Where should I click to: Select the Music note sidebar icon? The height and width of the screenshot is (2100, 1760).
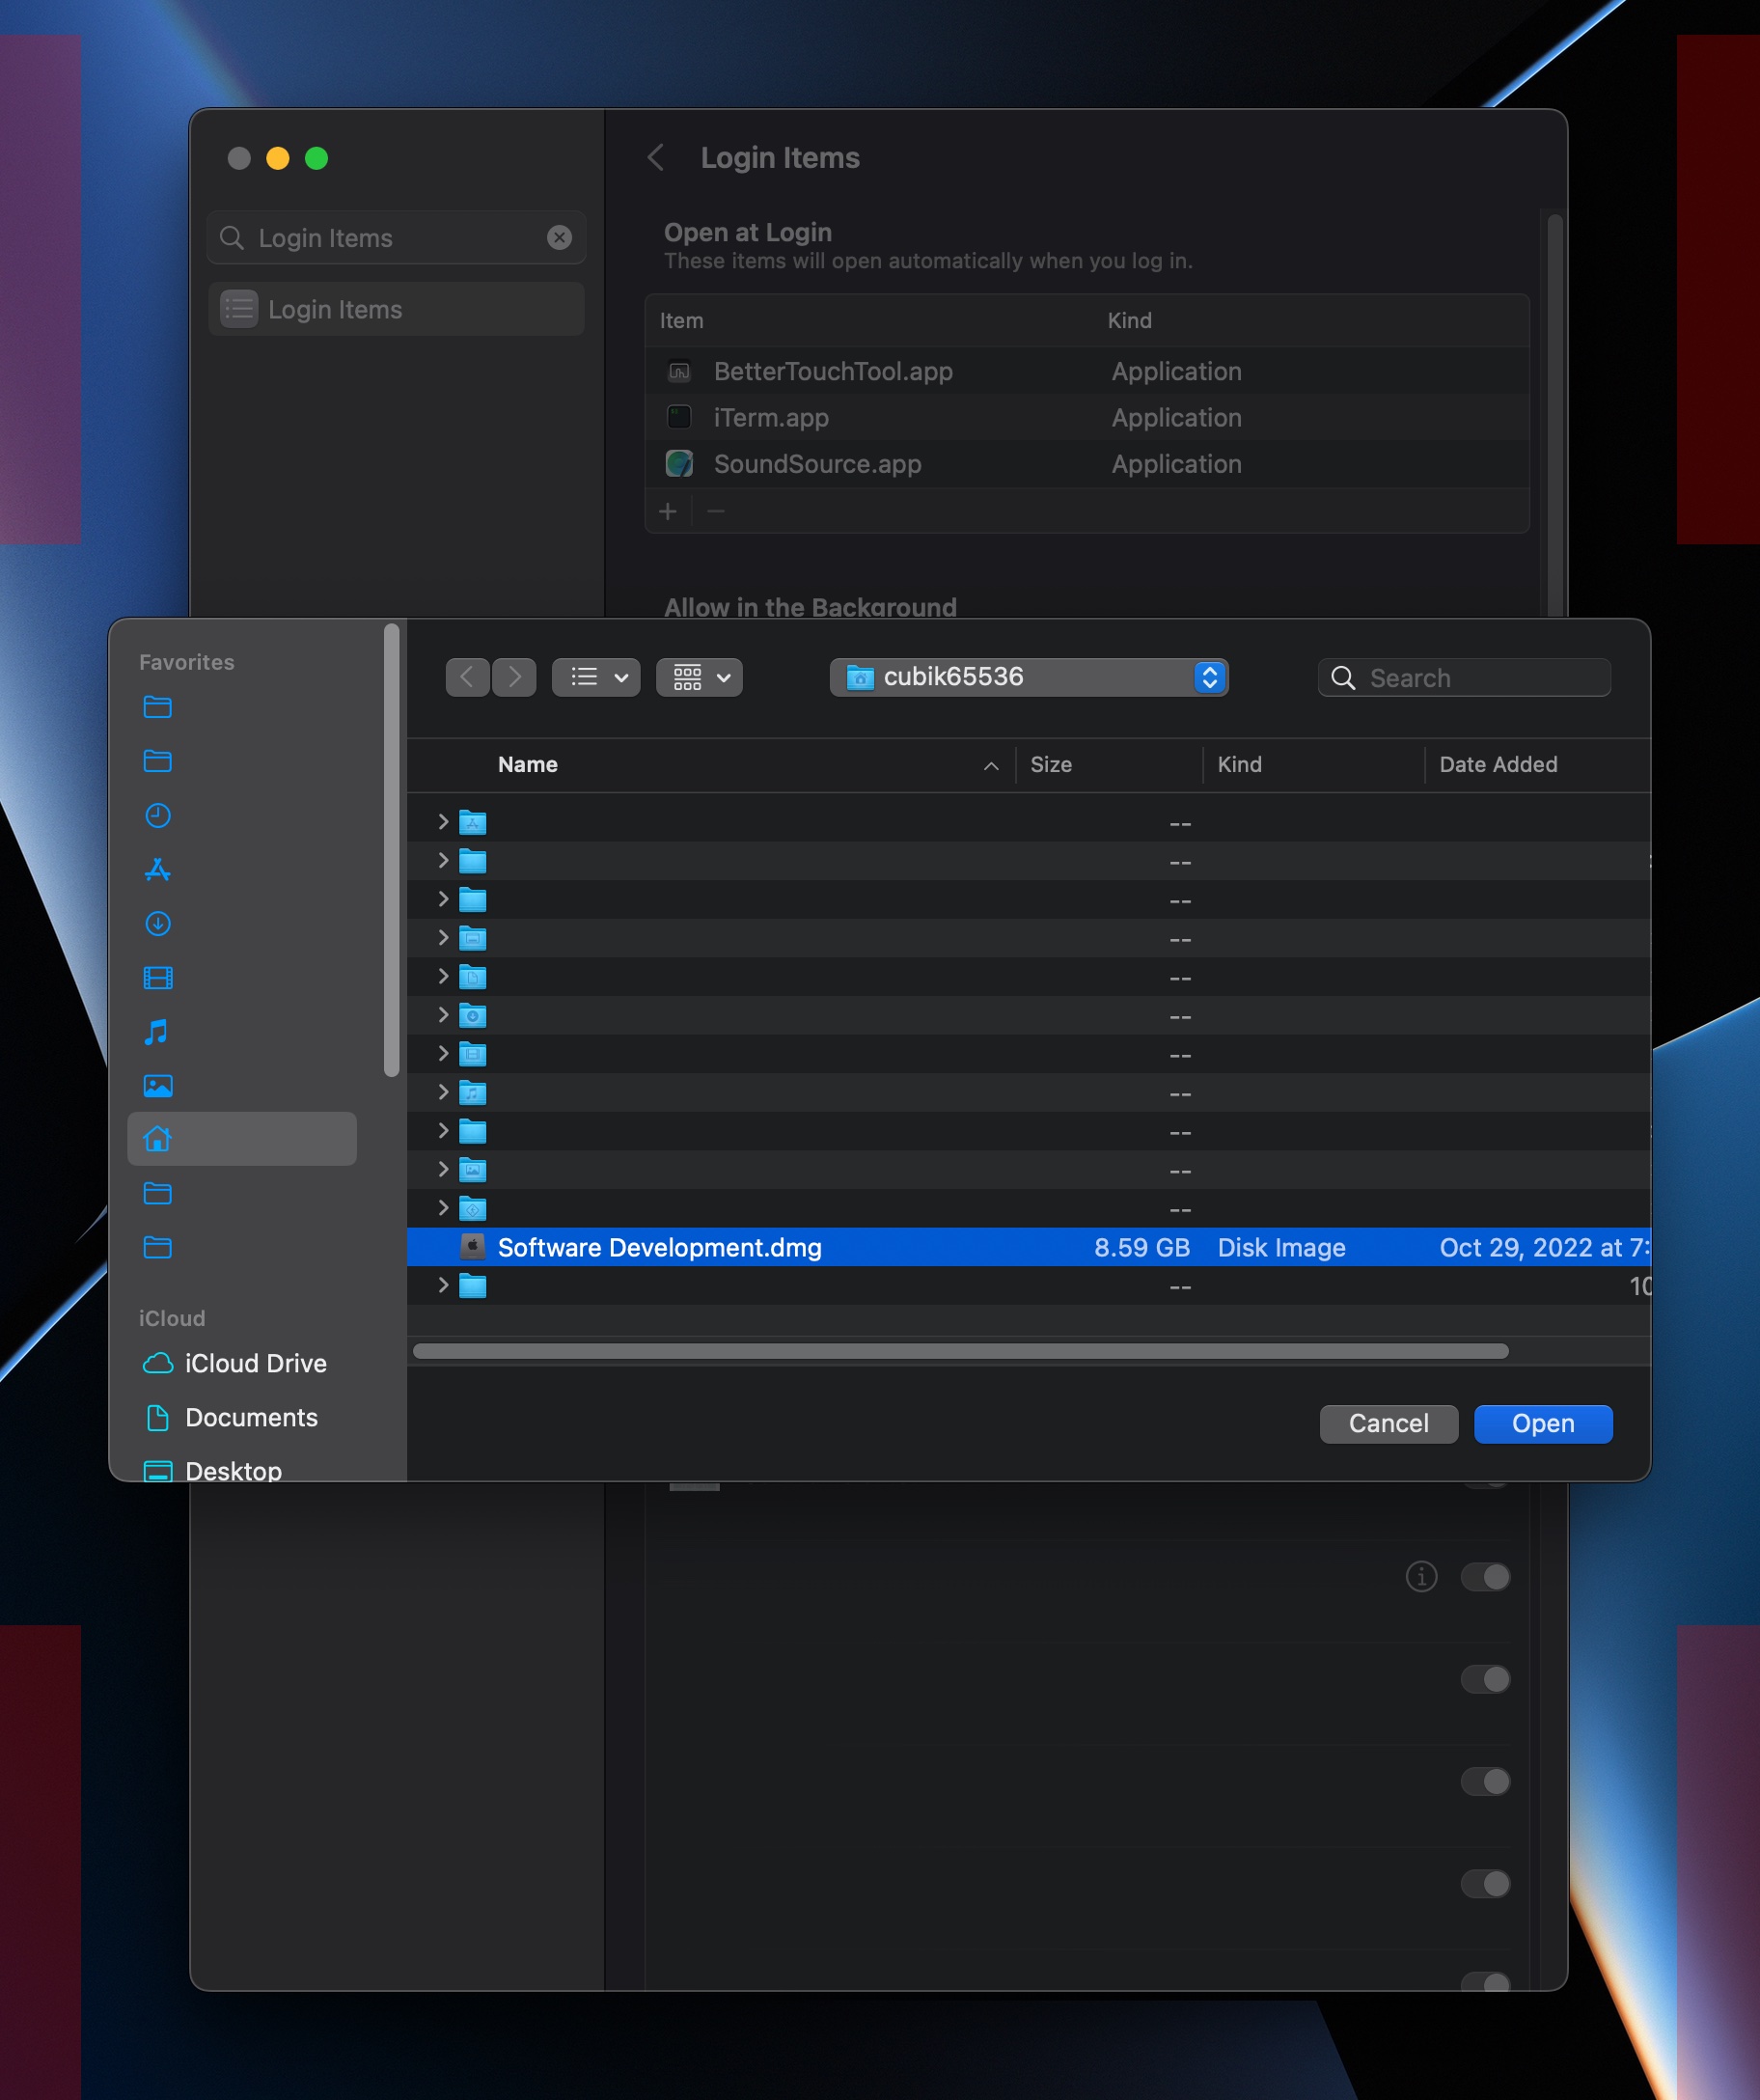pyautogui.click(x=156, y=1031)
